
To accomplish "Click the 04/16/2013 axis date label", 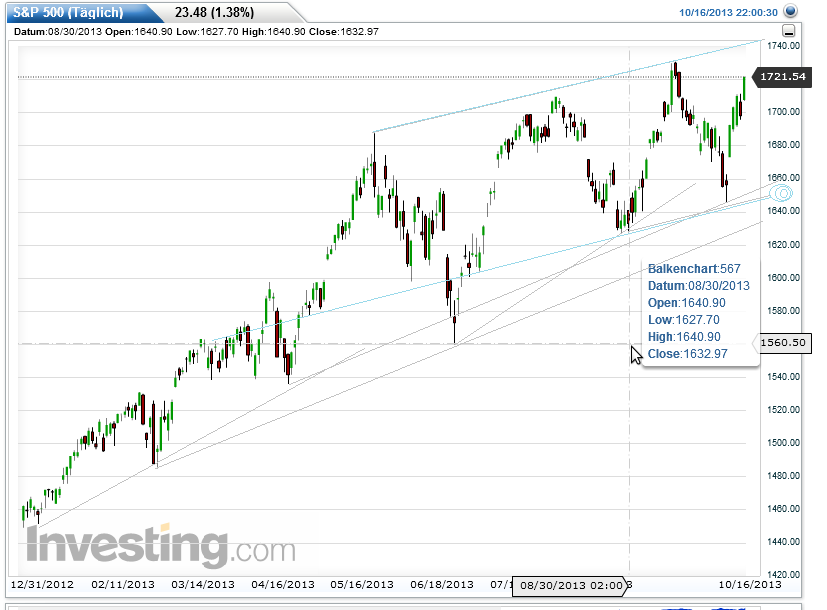I will (x=283, y=585).
